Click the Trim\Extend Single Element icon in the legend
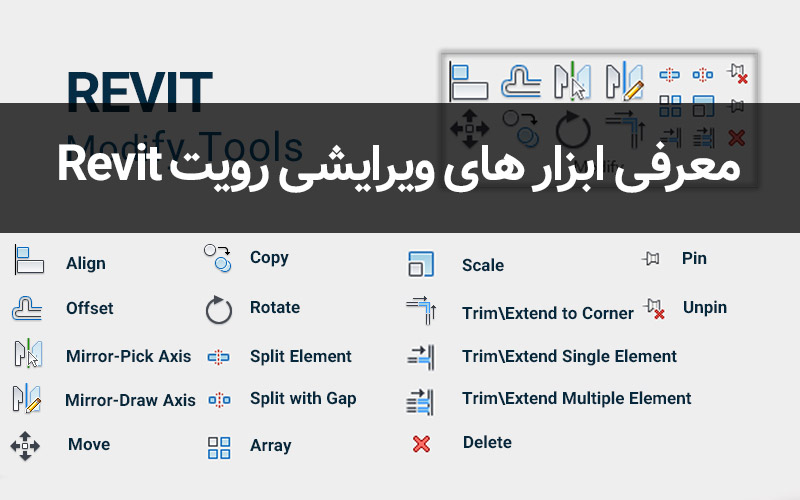 421,357
